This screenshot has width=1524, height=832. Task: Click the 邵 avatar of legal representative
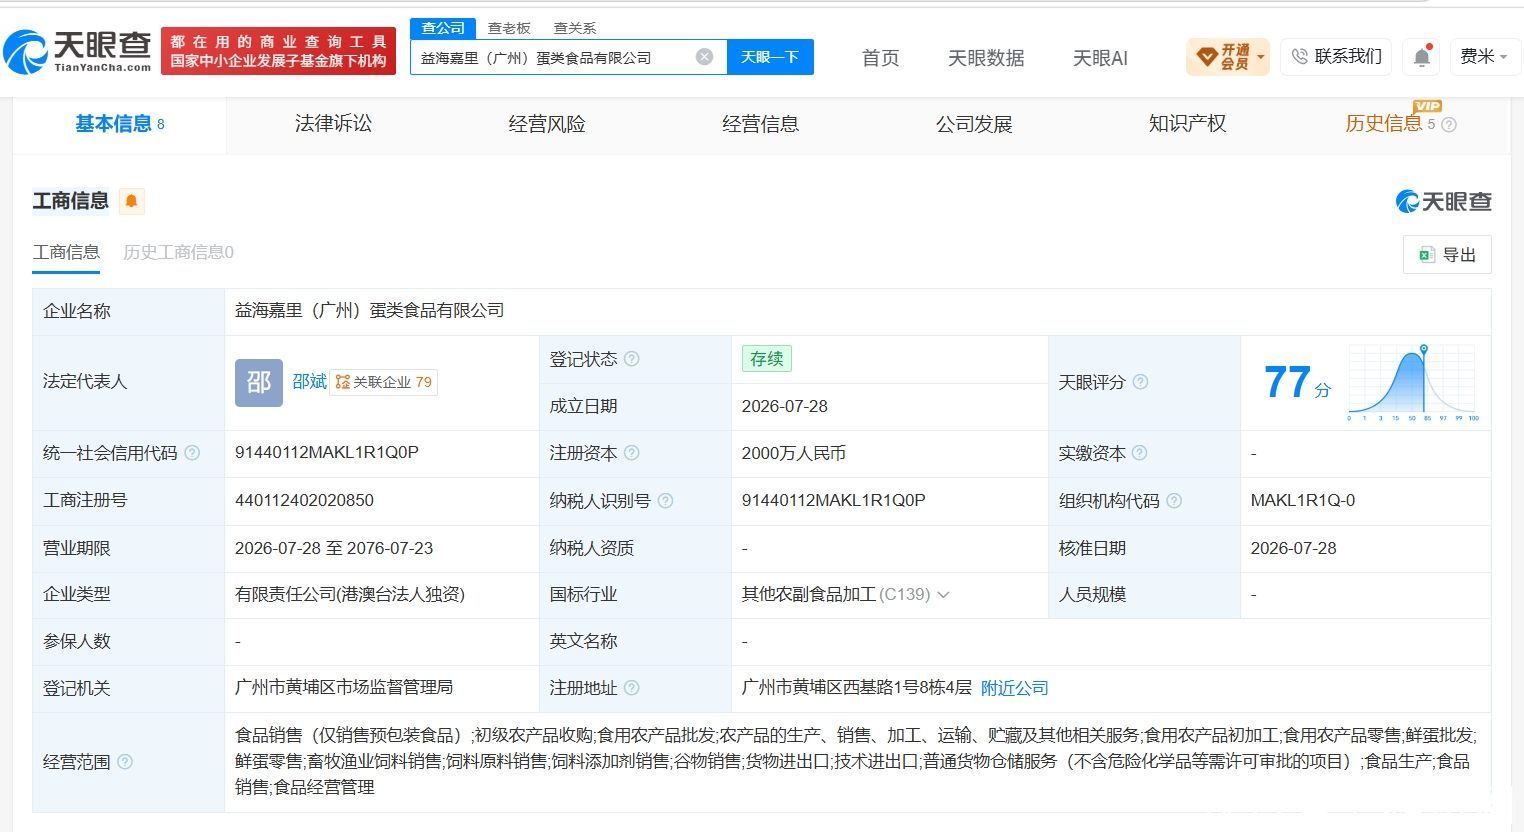coord(259,383)
